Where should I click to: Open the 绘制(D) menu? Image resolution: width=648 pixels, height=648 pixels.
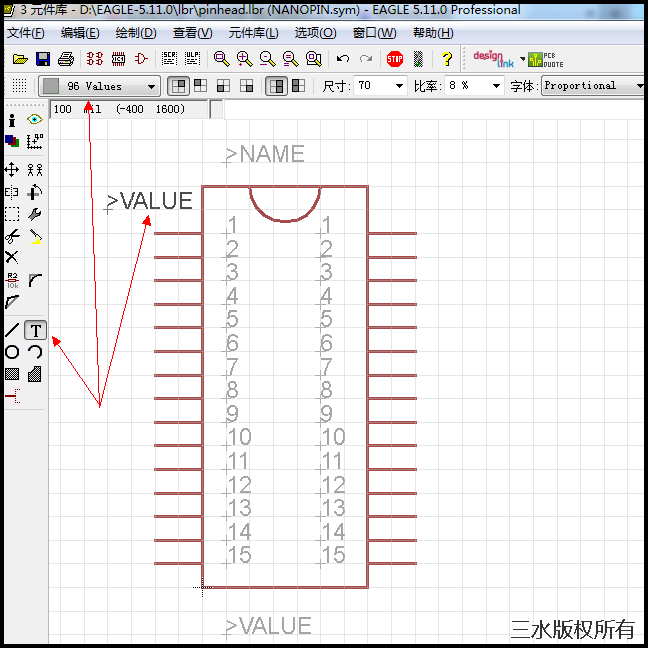click(x=136, y=33)
